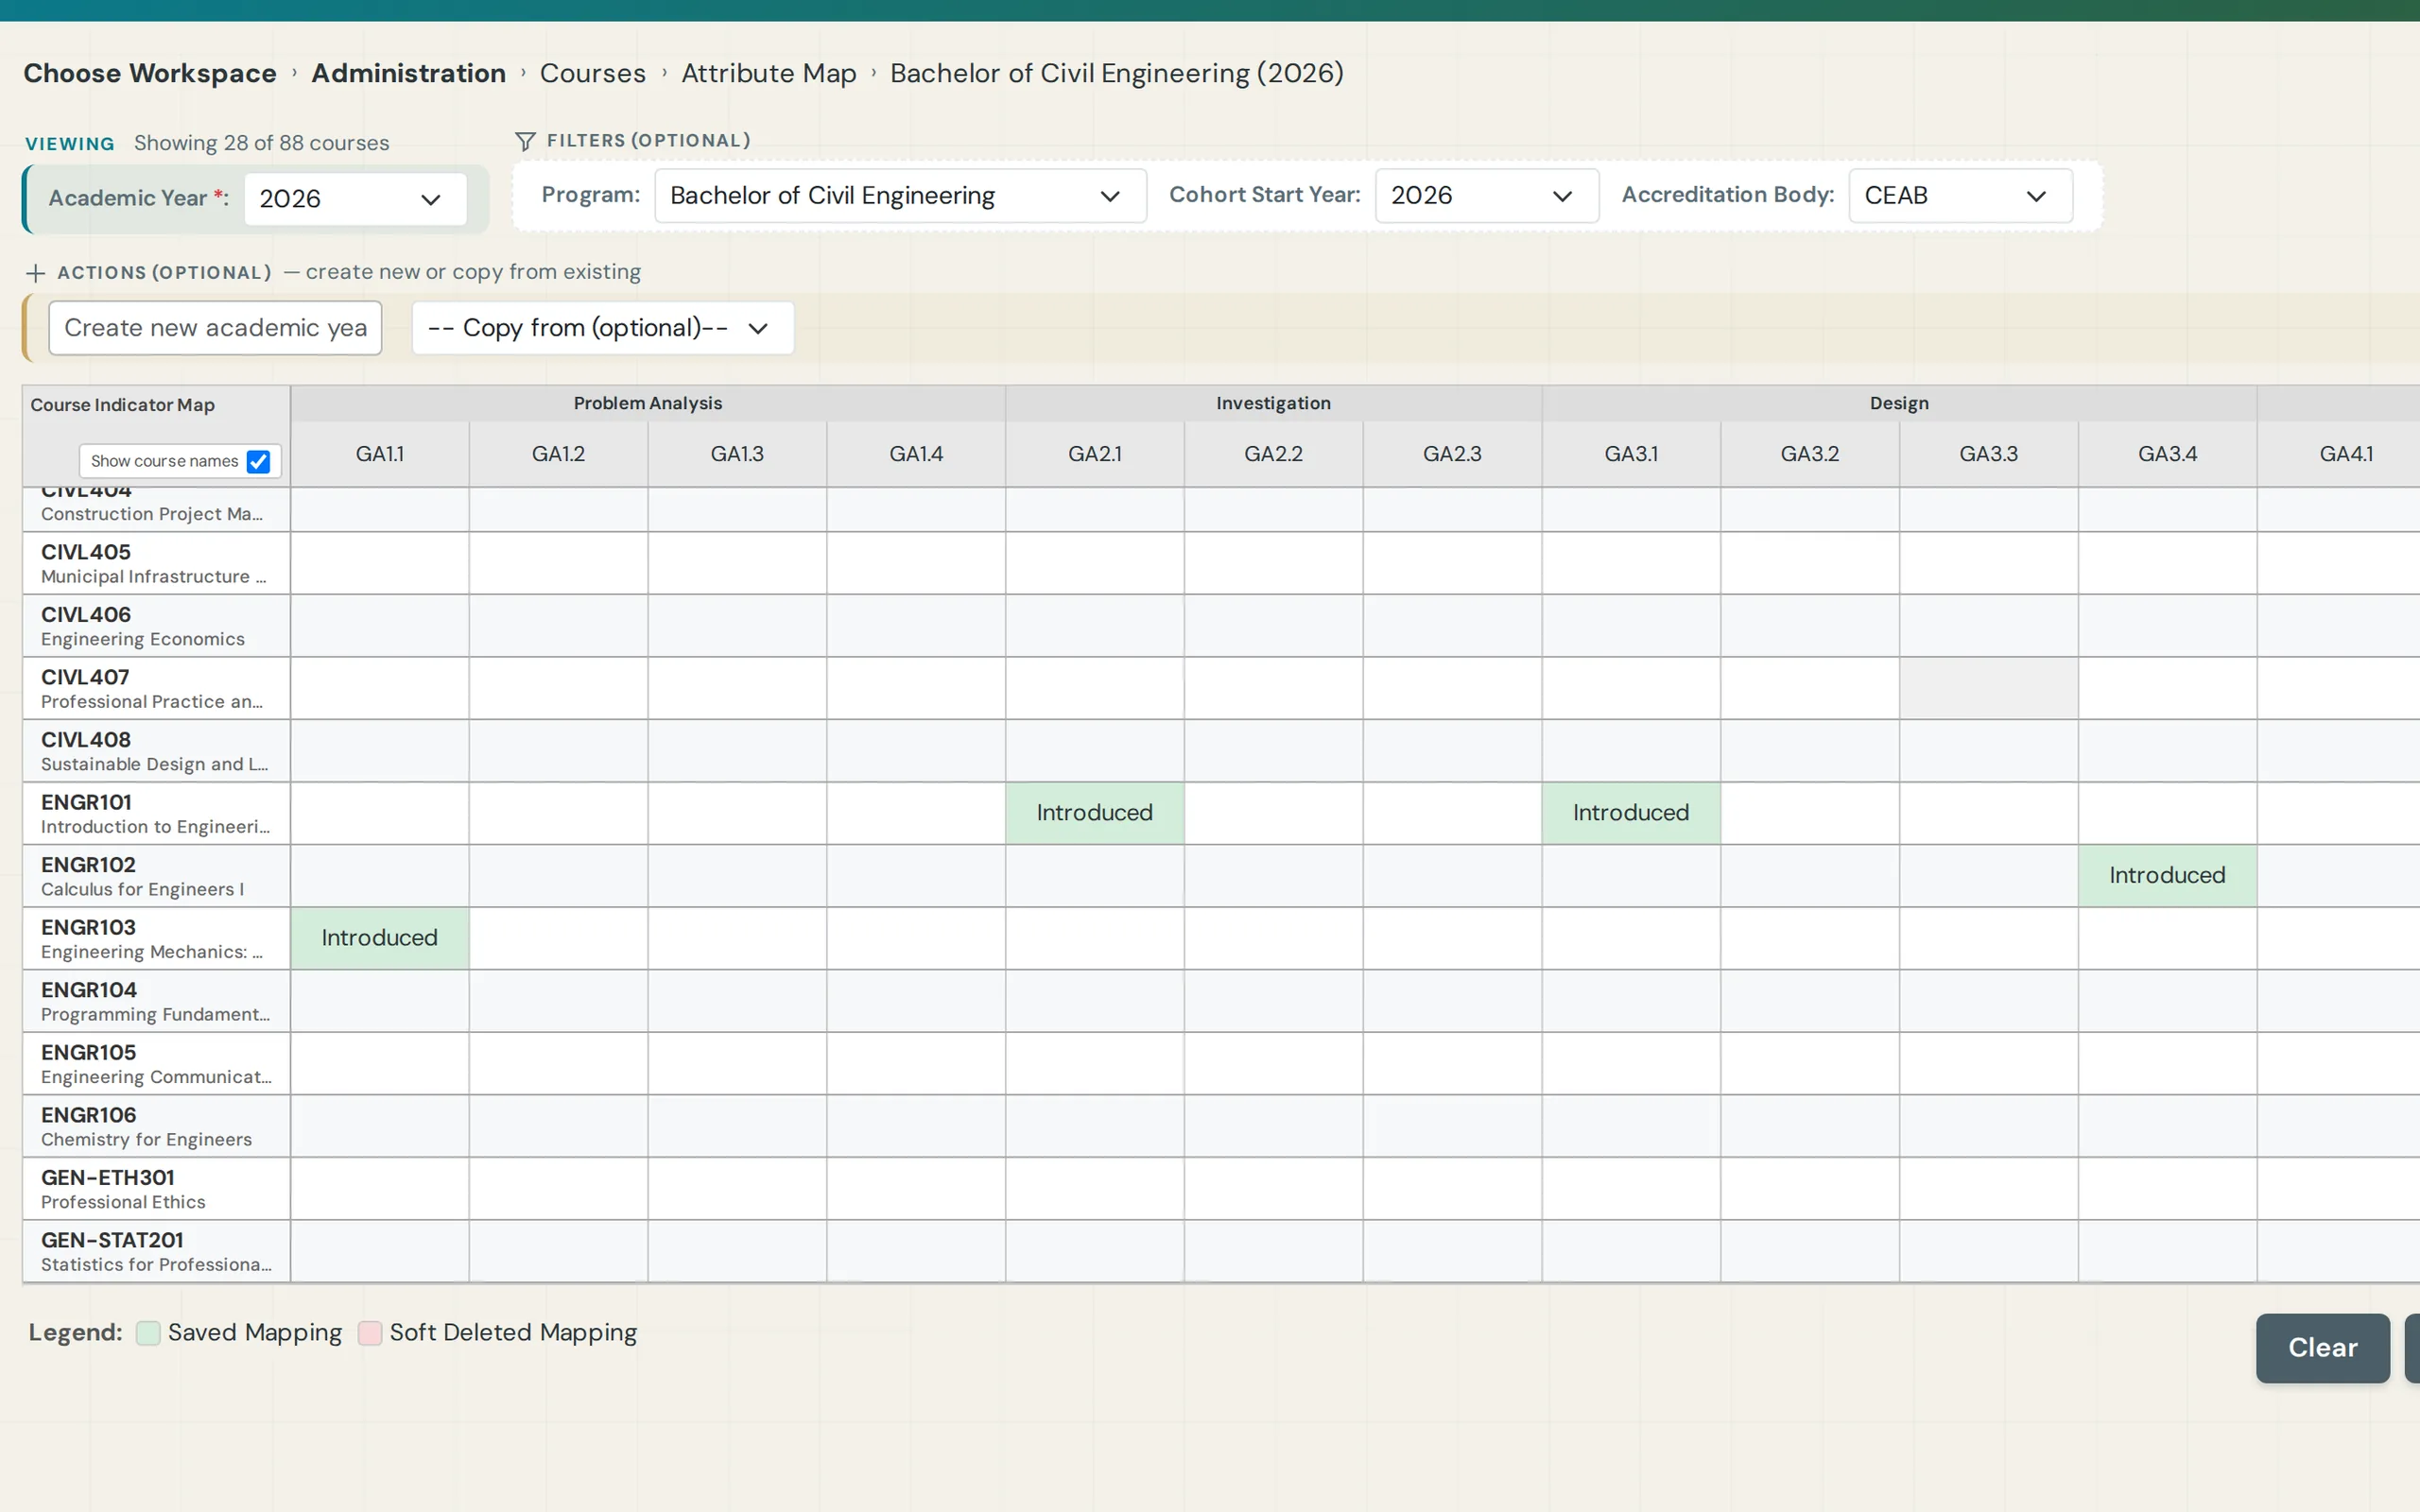The height and width of the screenshot is (1512, 2420).
Task: Click the Design group header
Action: (1899, 403)
